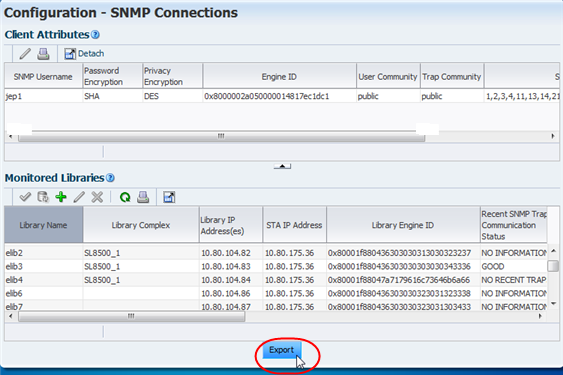Screen dimensions: 563x375
Task: Select the elib6 library row
Action: coord(276,293)
